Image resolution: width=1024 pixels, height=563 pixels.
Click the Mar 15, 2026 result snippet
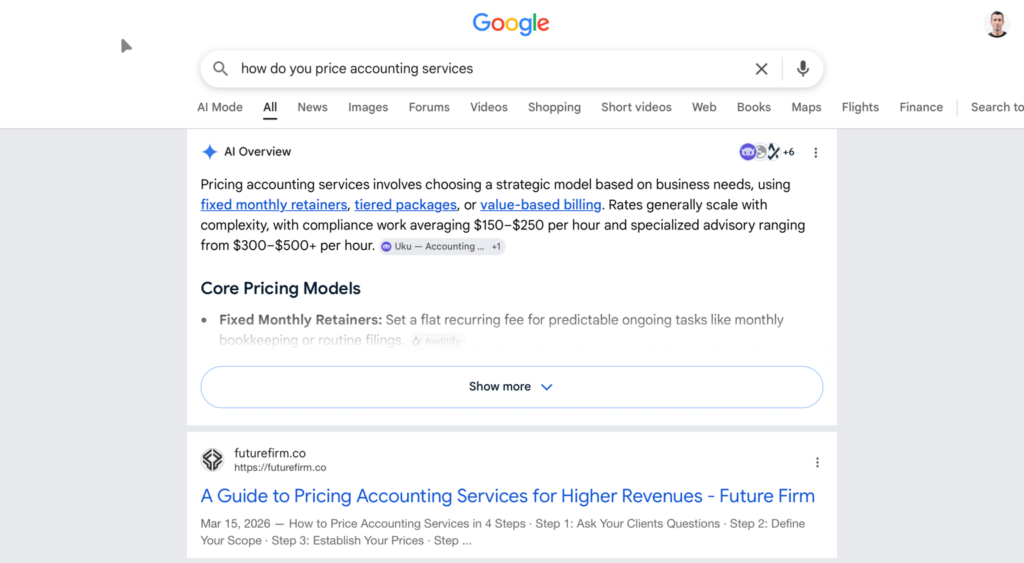[502, 532]
